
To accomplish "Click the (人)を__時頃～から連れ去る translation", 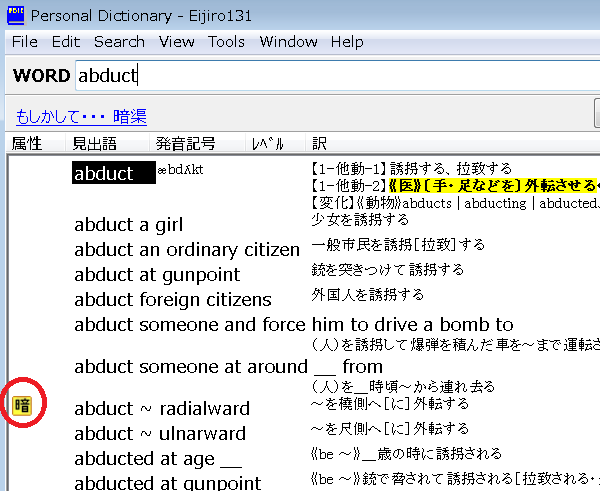I will click(403, 387).
